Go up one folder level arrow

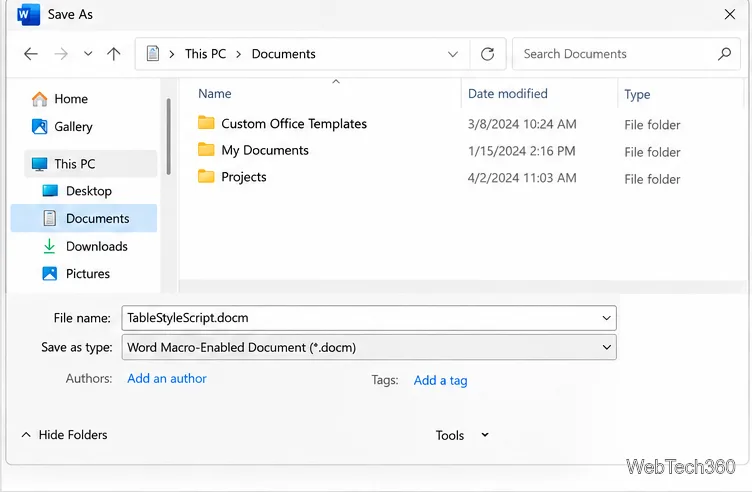coord(114,54)
